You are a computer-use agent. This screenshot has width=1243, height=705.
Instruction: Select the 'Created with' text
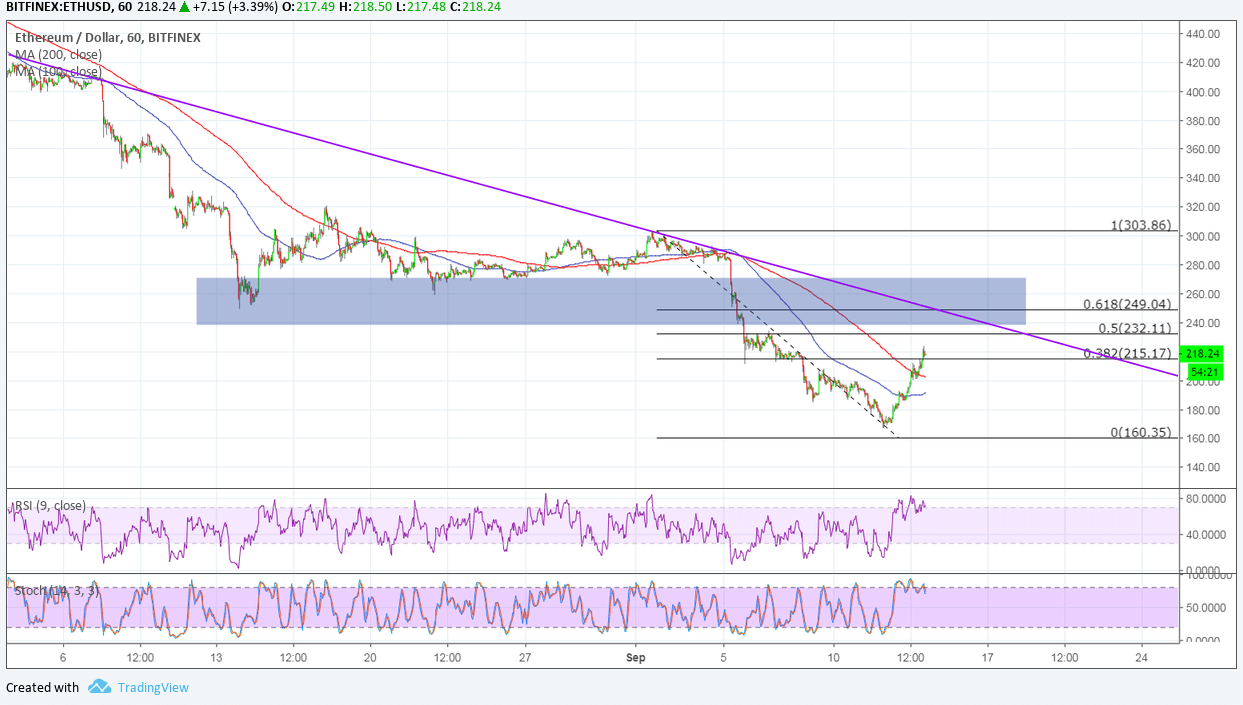[42, 688]
